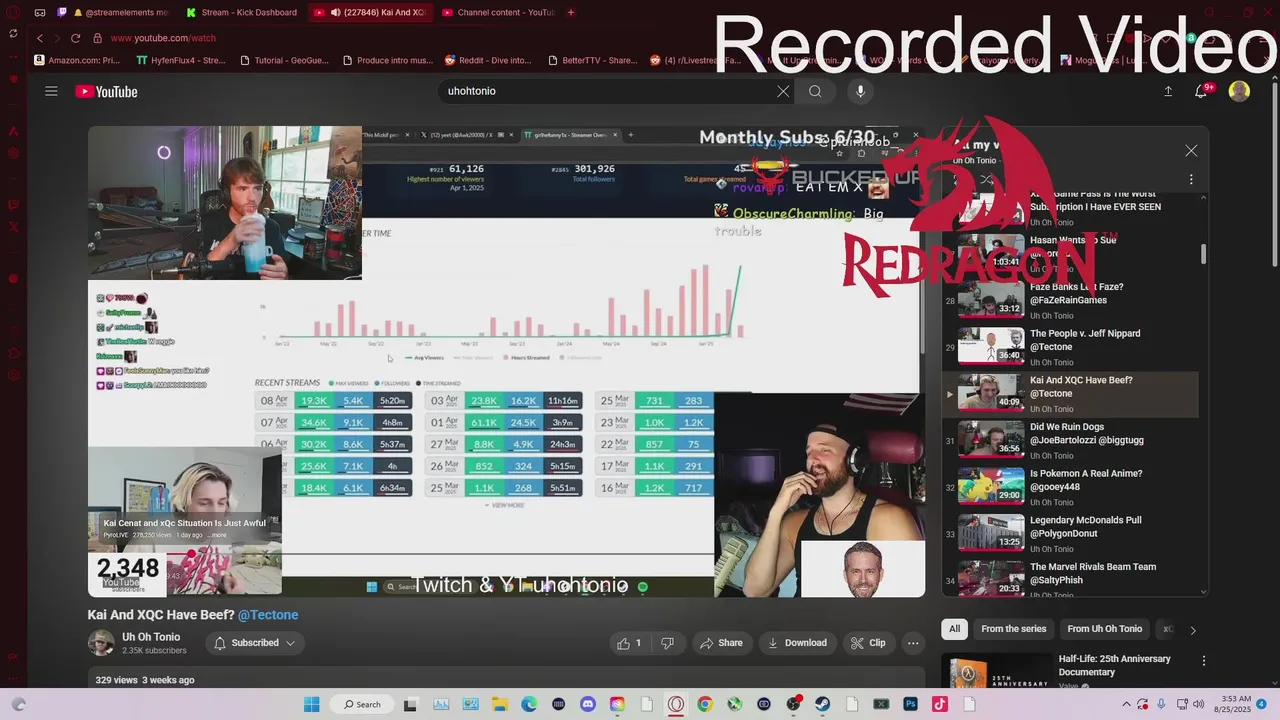Open Steam from the taskbar
Viewport: 1280px width, 720px height.
tap(822, 704)
